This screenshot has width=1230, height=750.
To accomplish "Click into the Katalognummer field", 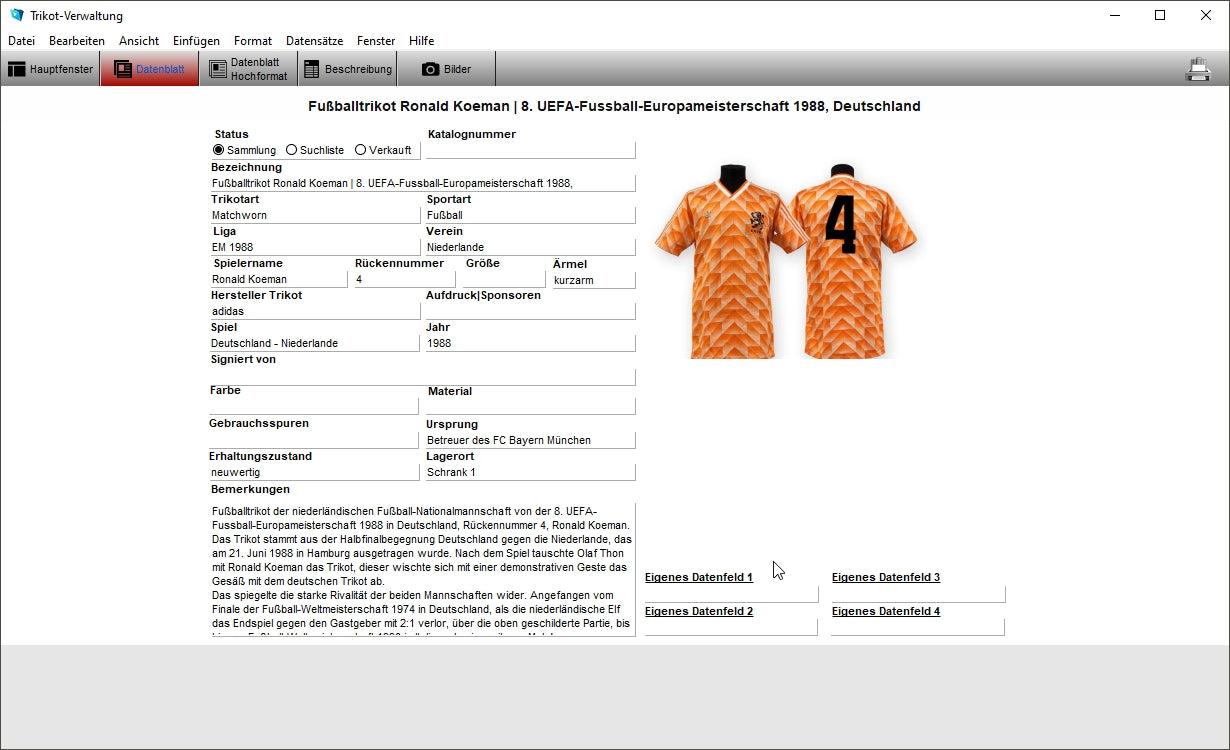I will click(530, 151).
